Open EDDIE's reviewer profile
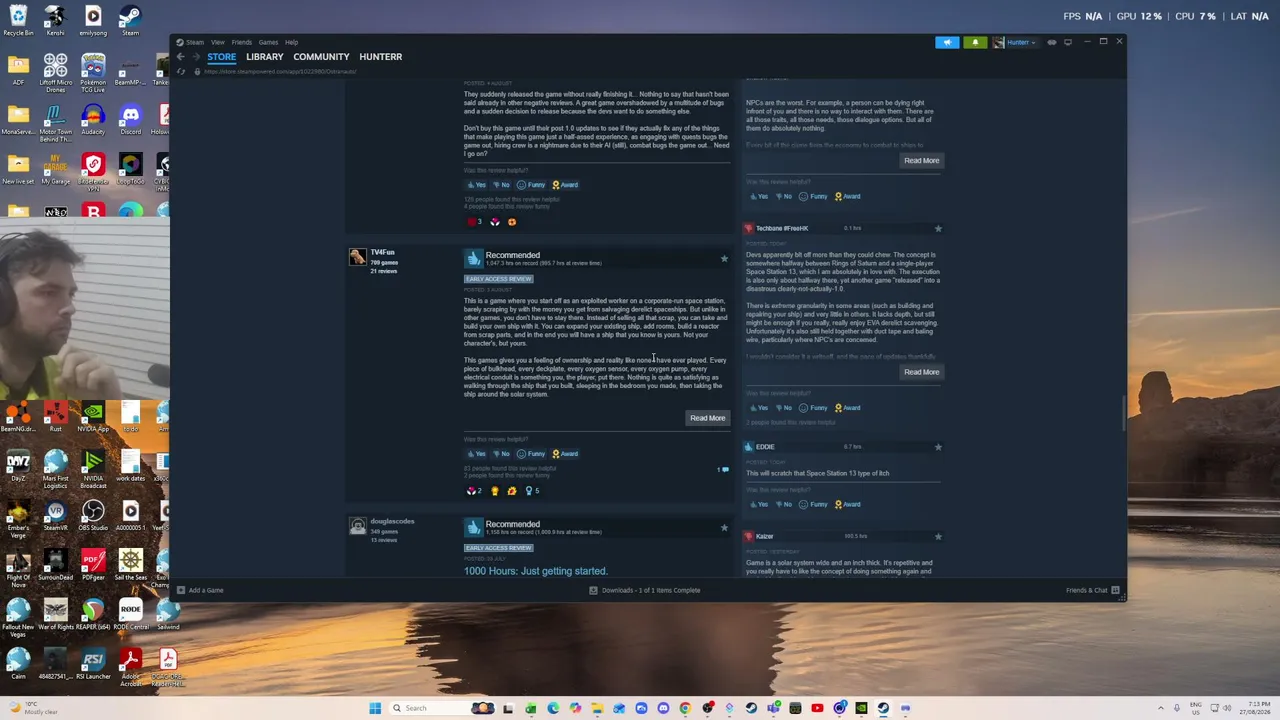The width and height of the screenshot is (1280, 720). click(x=765, y=447)
